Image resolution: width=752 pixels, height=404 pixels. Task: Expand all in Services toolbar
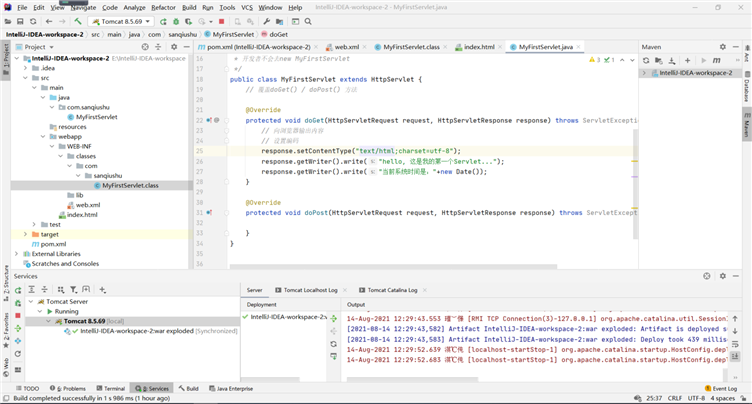(x=31, y=290)
